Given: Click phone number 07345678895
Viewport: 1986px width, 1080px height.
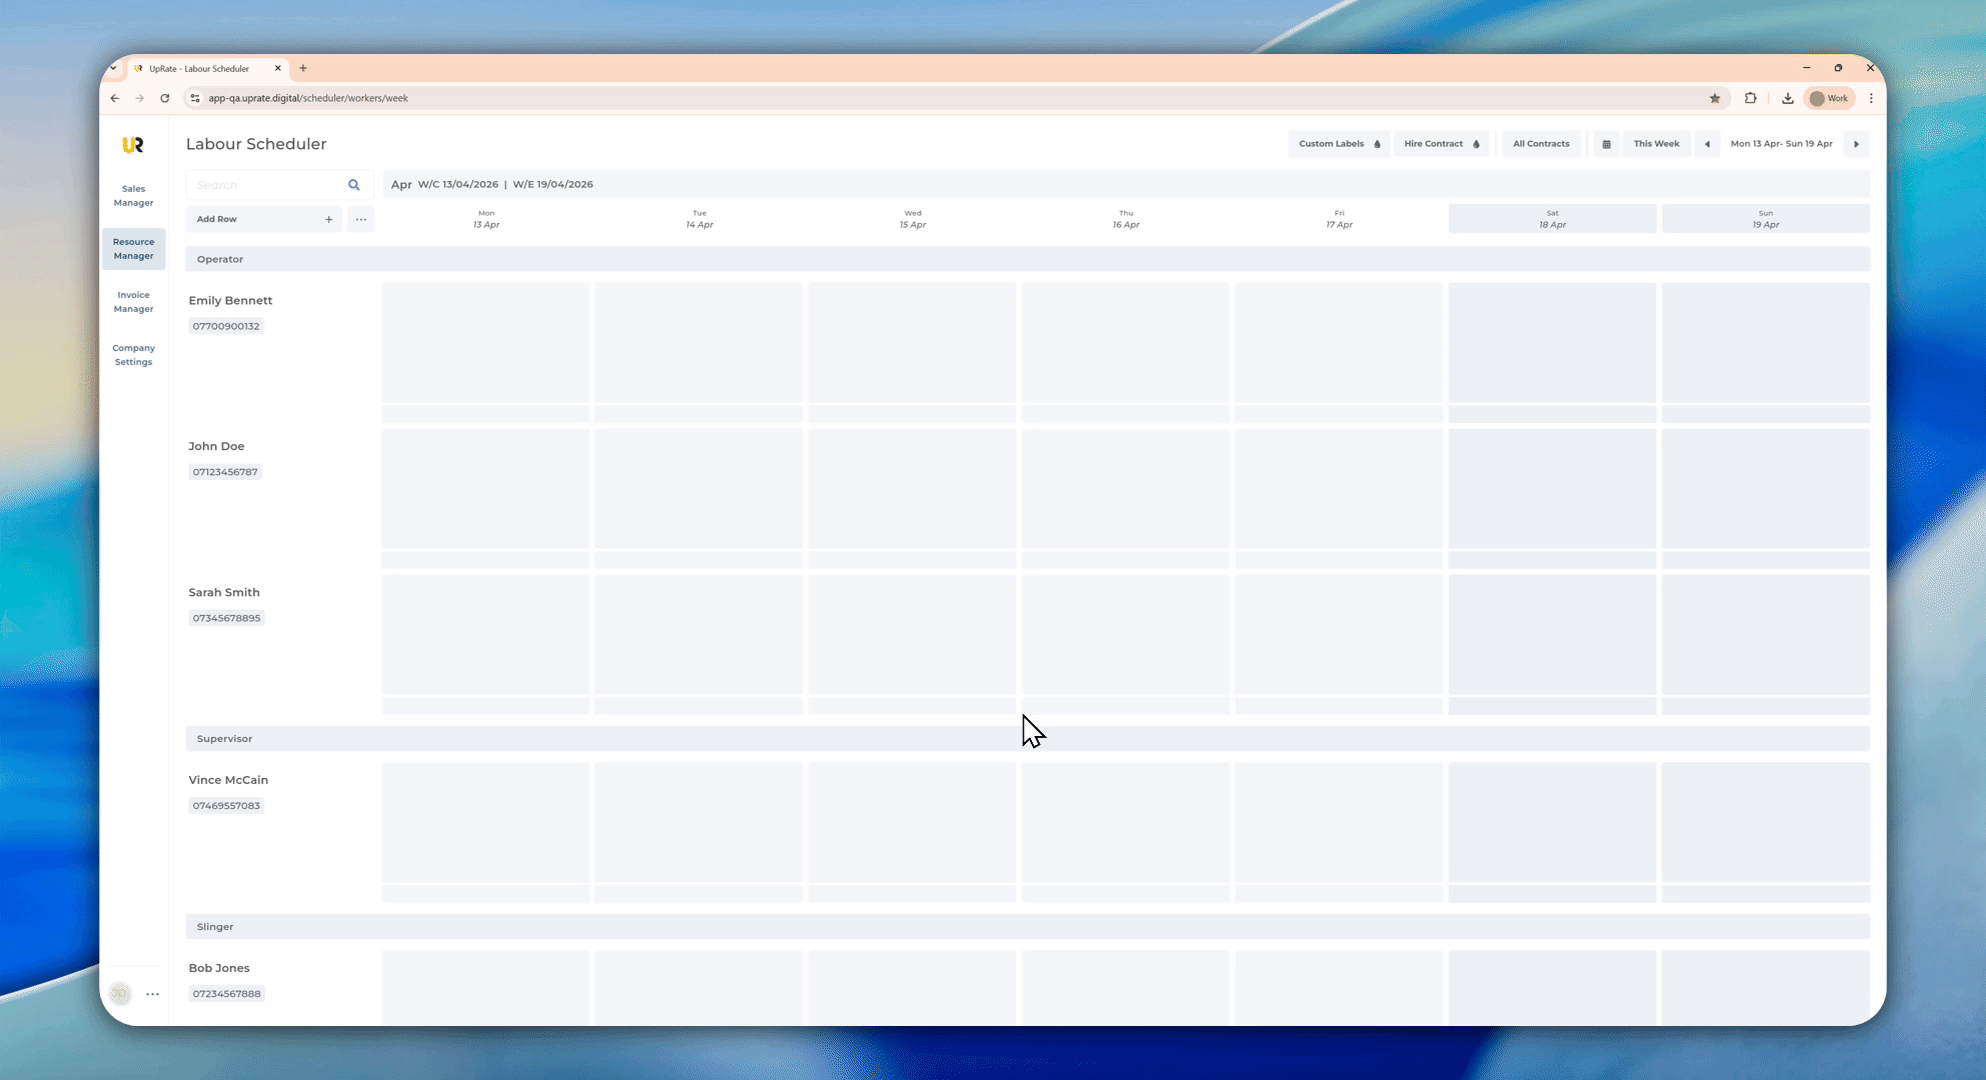Looking at the screenshot, I should (x=227, y=618).
